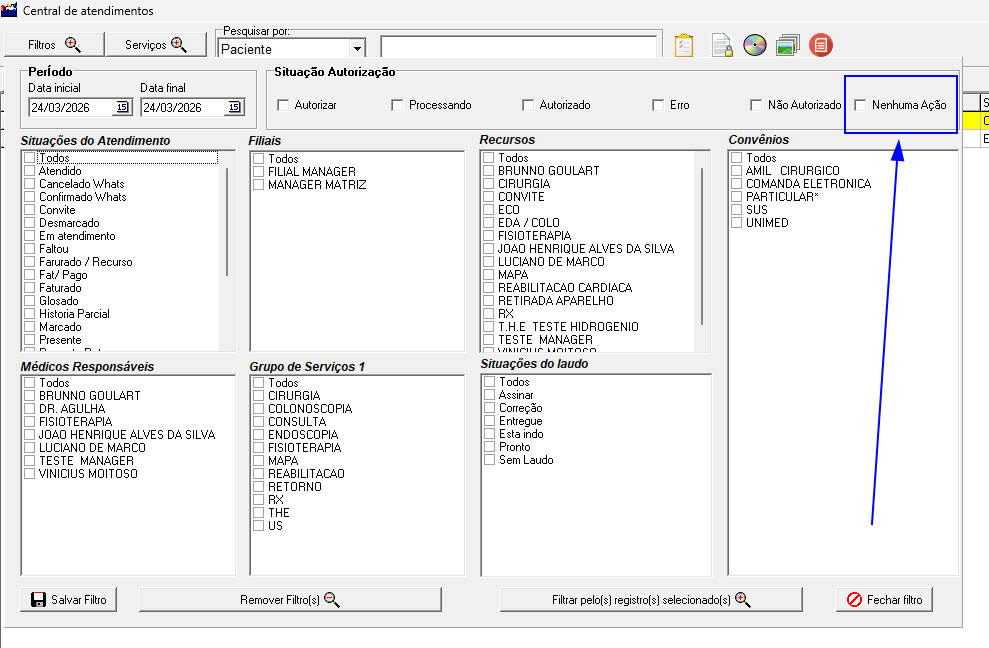989x648 pixels.
Task: Click the red round document icon
Action: pyautogui.click(x=821, y=45)
